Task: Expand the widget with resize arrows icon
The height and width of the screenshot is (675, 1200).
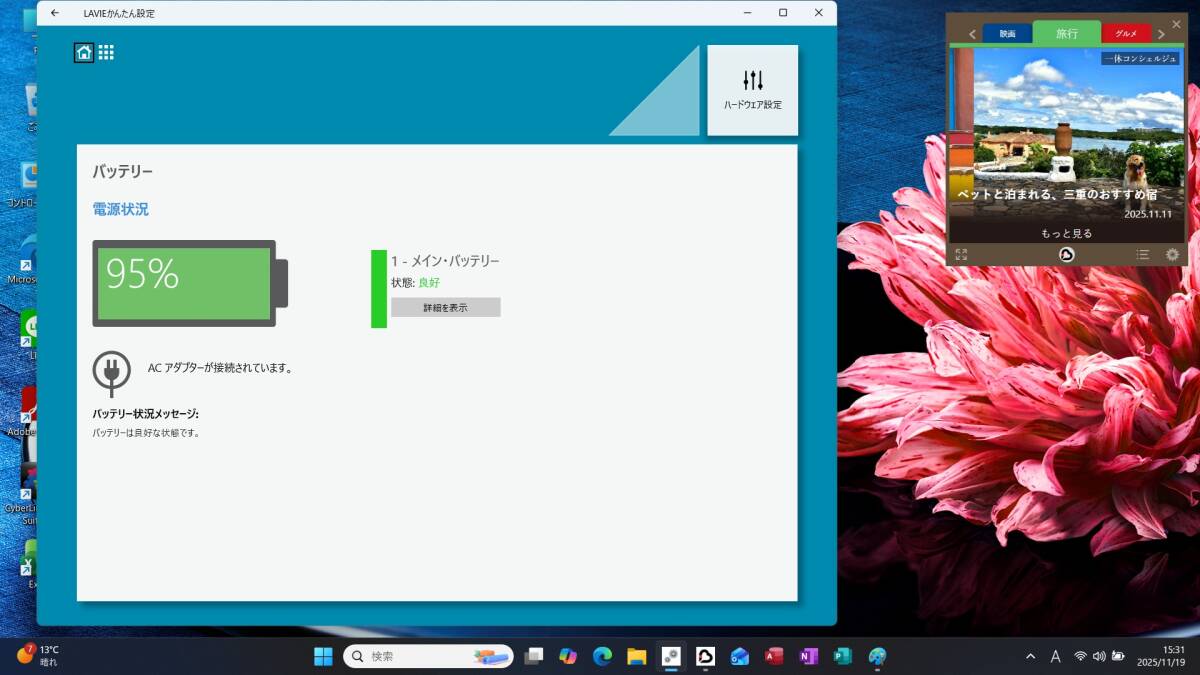Action: tap(961, 255)
